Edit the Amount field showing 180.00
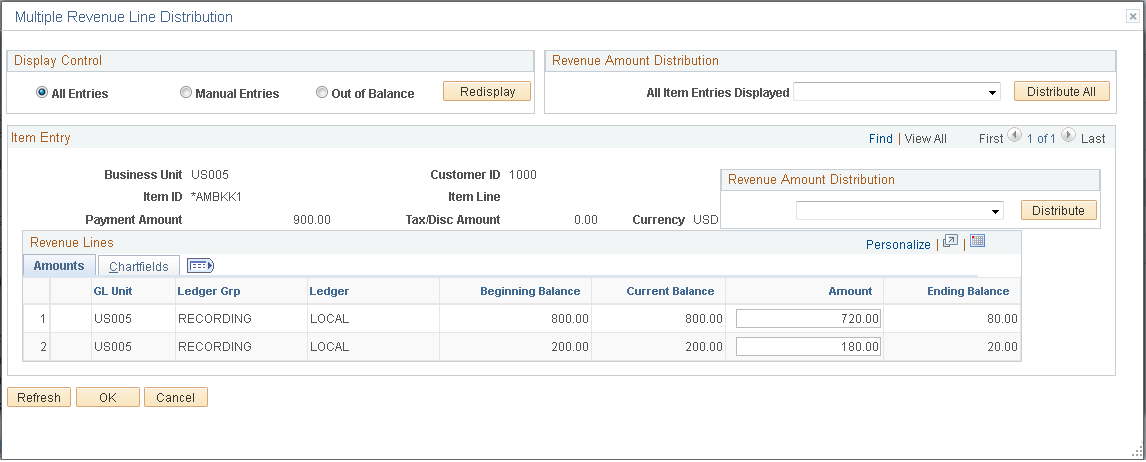The height and width of the screenshot is (462, 1146). [x=808, y=346]
